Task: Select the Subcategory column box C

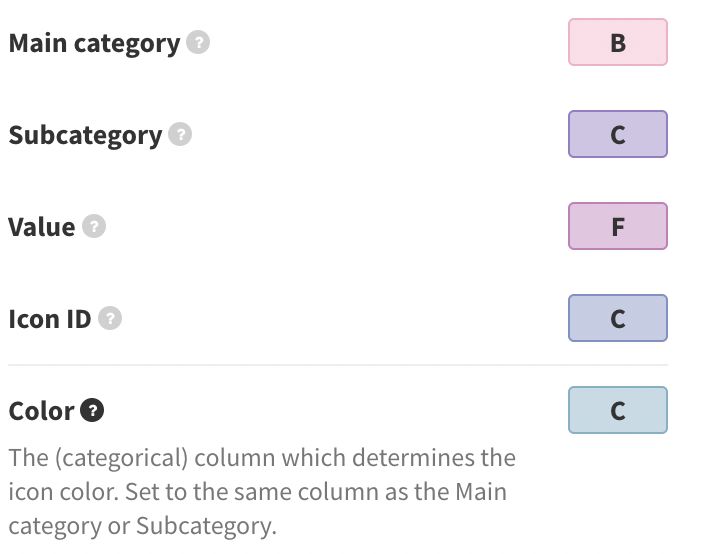Action: click(618, 134)
